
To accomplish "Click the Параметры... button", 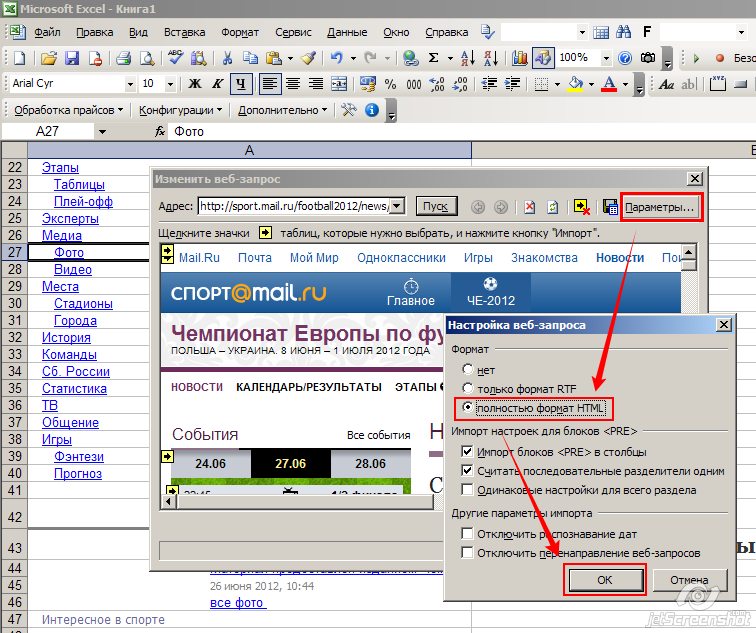I will [x=660, y=207].
